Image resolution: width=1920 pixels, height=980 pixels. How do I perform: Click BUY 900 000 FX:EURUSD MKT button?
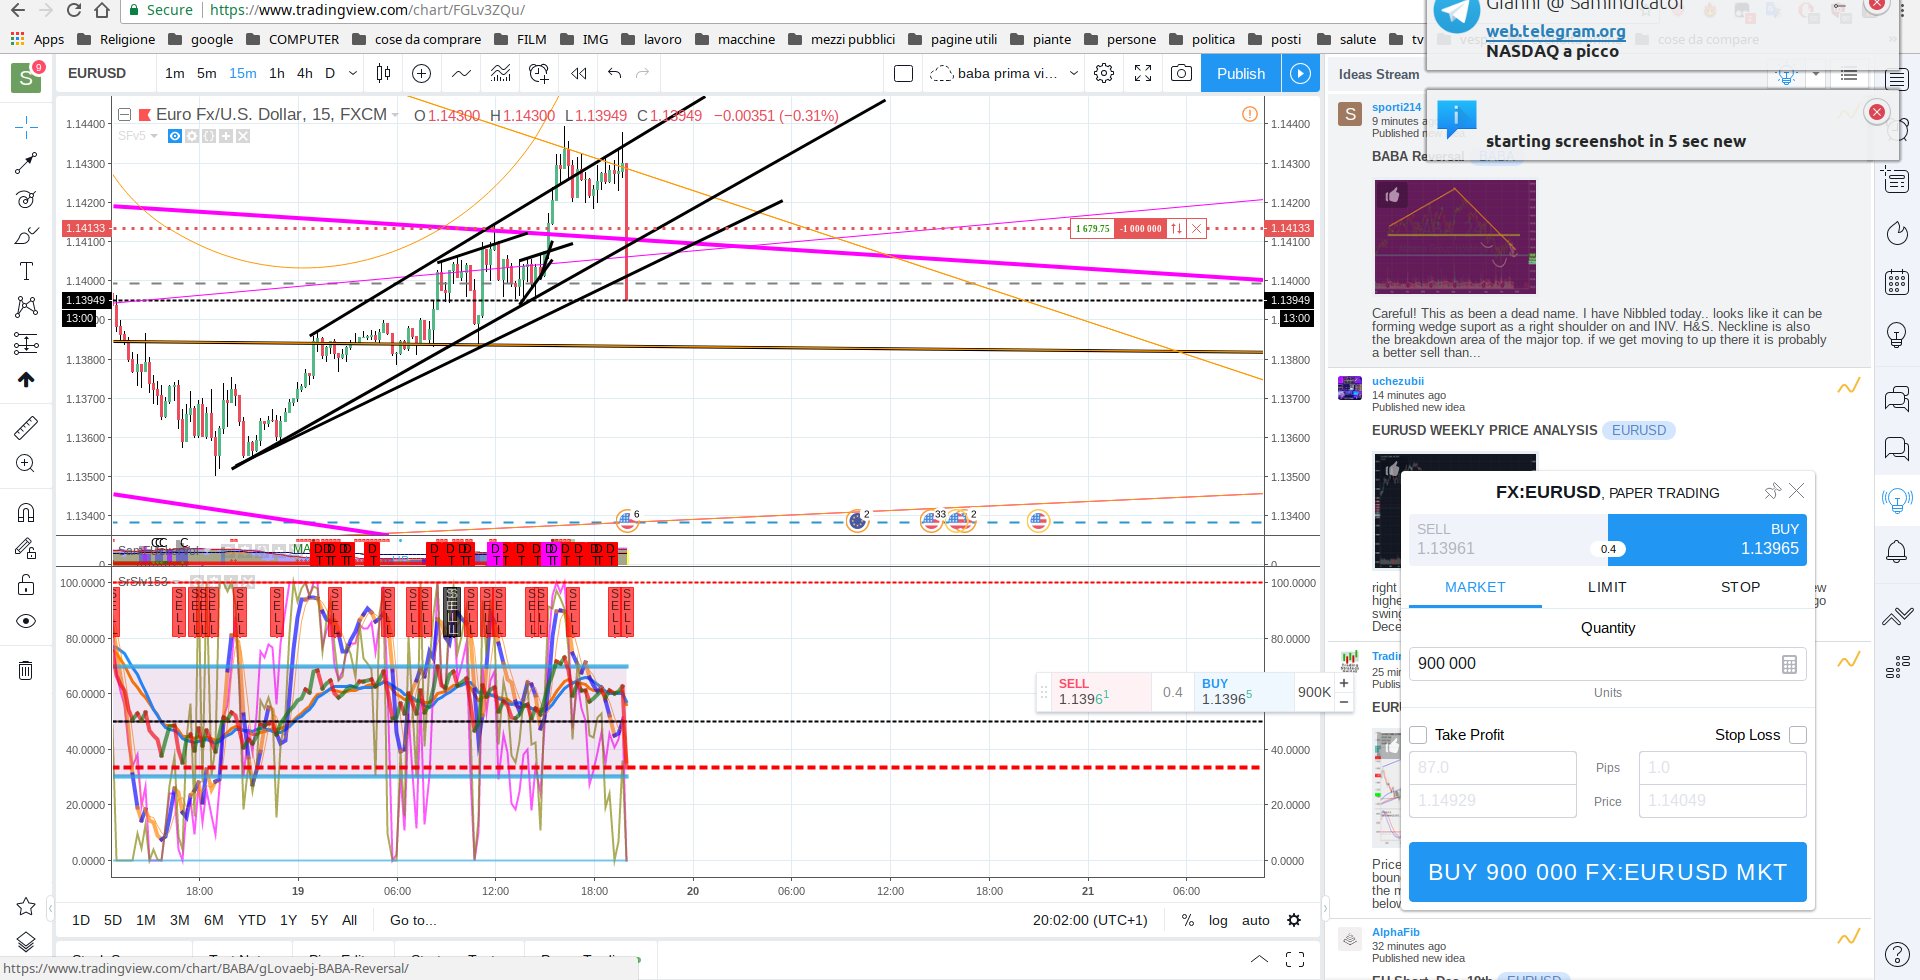click(1607, 872)
